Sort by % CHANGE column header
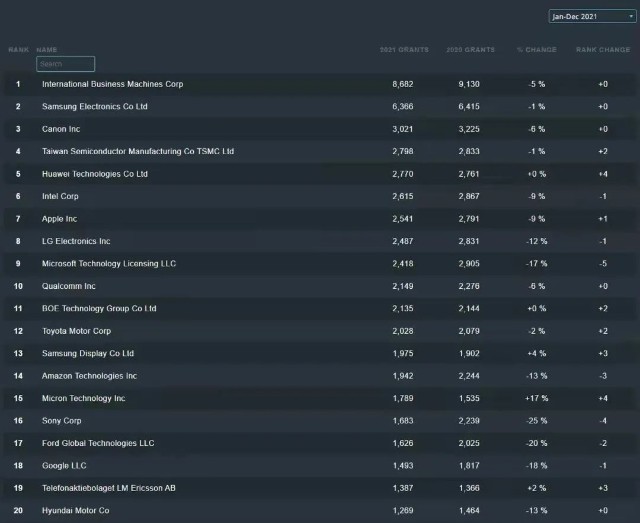Screen dimensions: 640x523 pos(536,49)
